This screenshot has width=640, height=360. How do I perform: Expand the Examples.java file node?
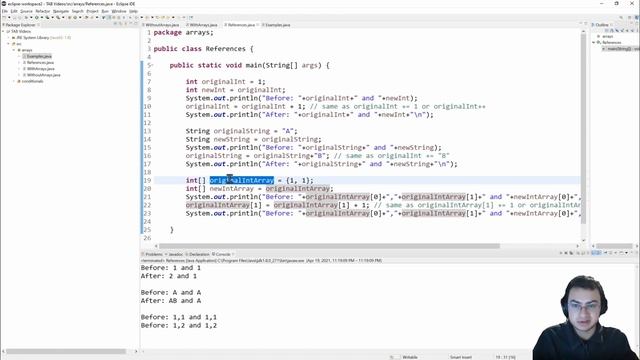(x=19, y=56)
